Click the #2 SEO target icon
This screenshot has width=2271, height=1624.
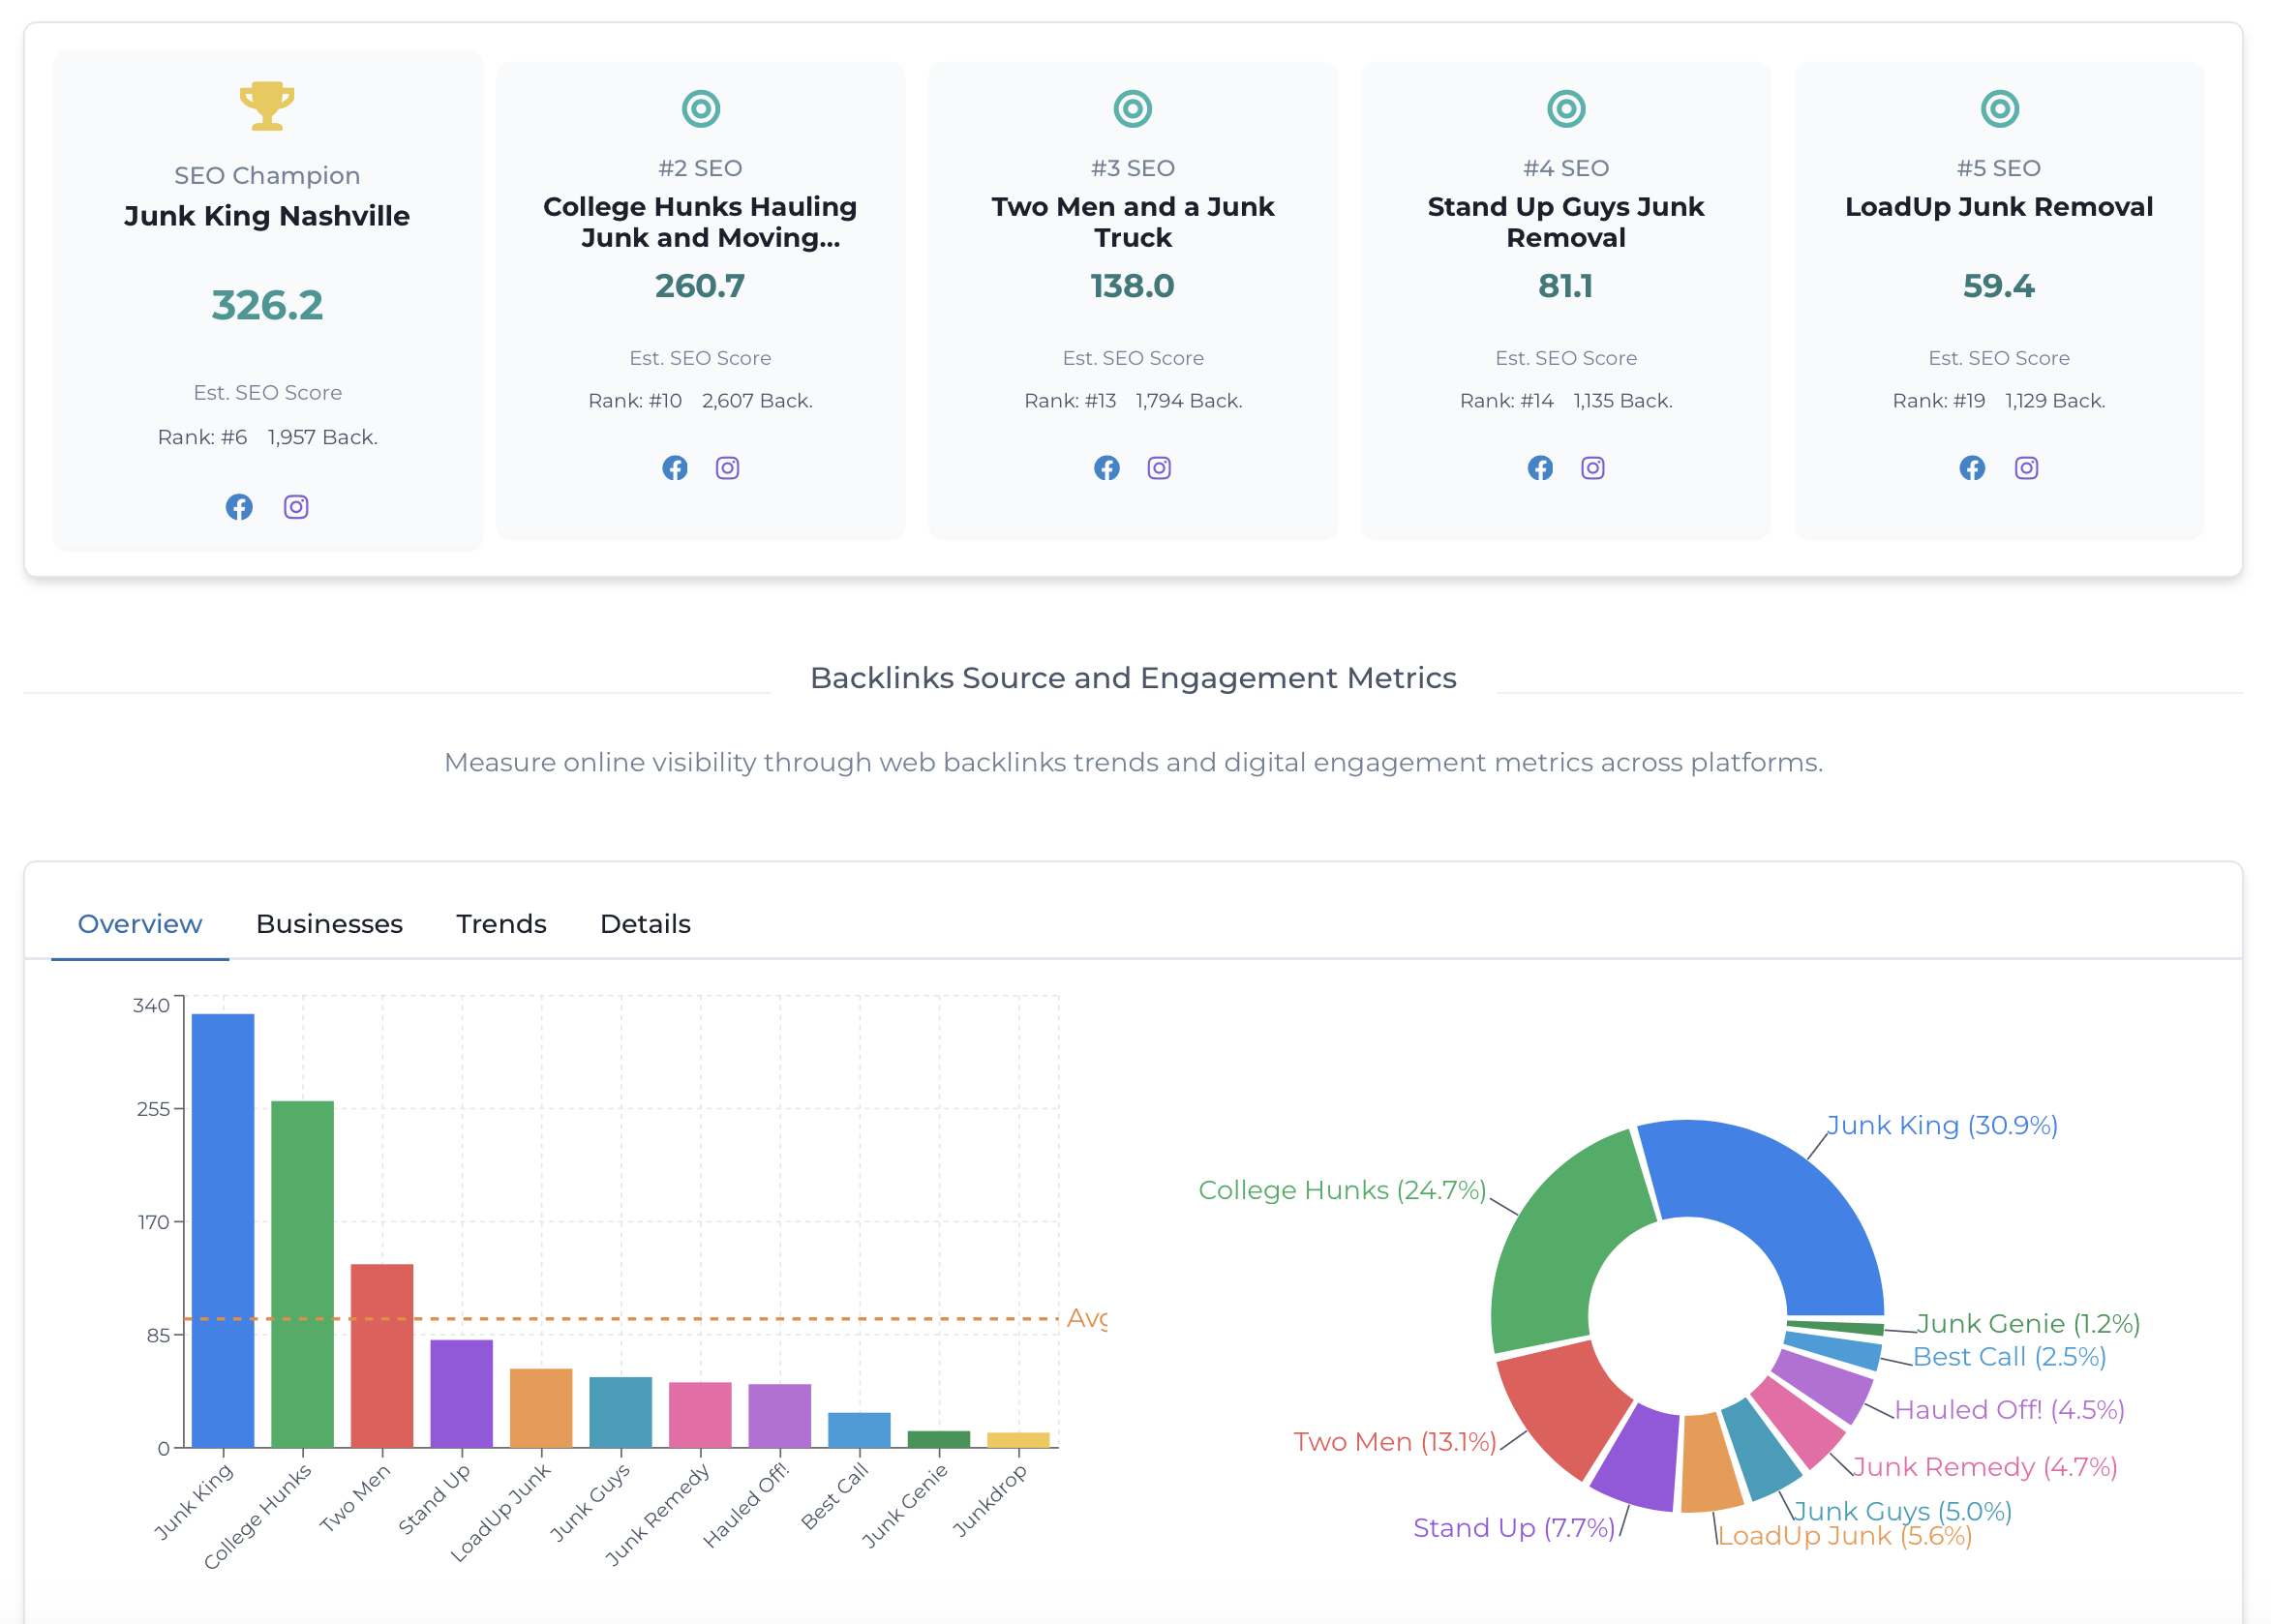(x=701, y=108)
